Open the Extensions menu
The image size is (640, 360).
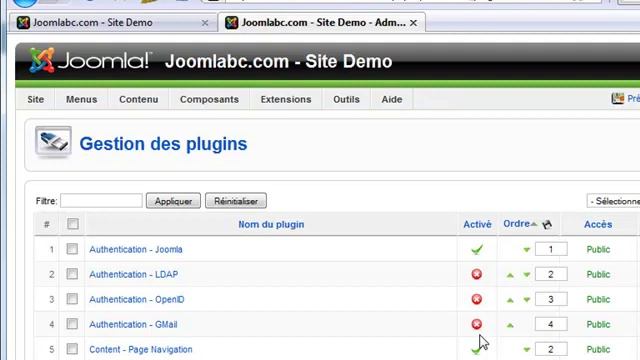pos(286,99)
